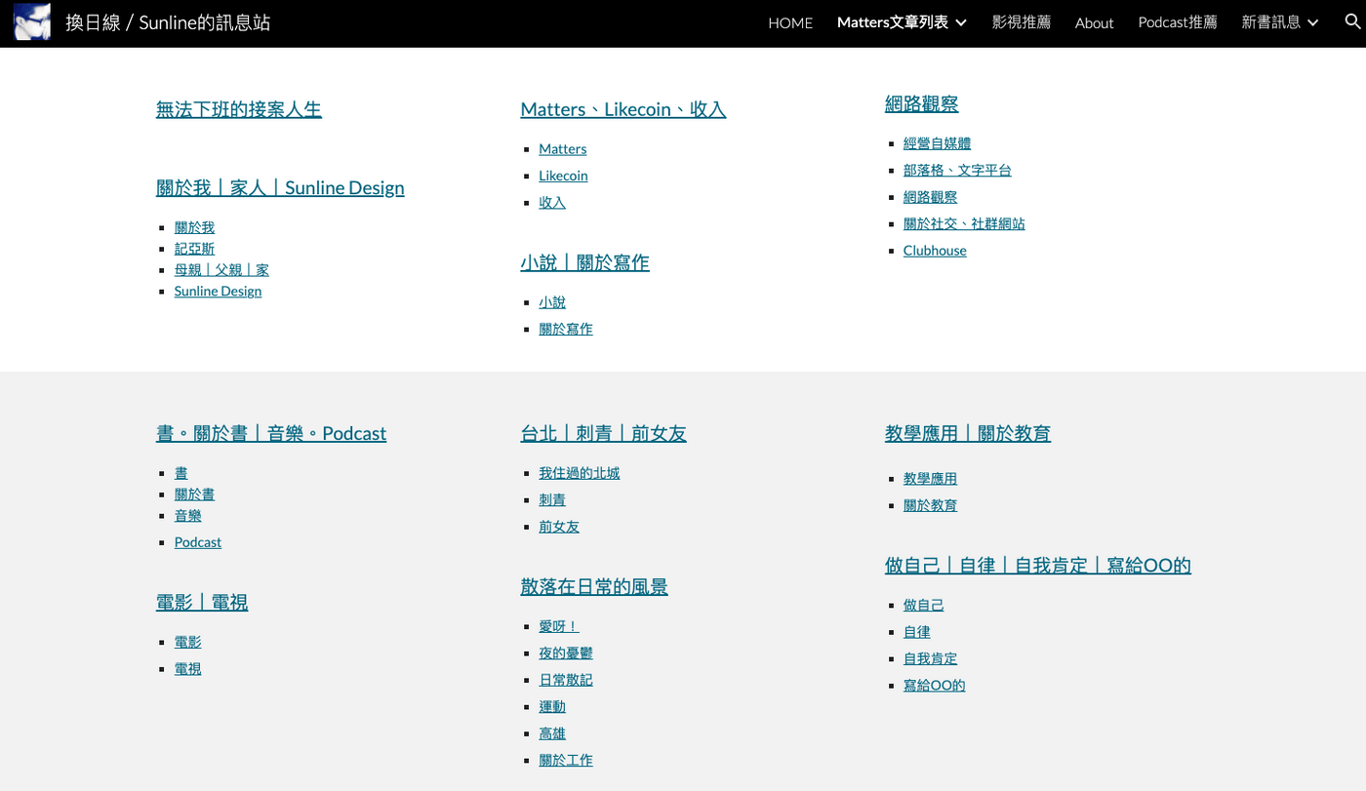Go to the HOME menu item
Image resolution: width=1366 pixels, height=791 pixels.
pyautogui.click(x=790, y=22)
